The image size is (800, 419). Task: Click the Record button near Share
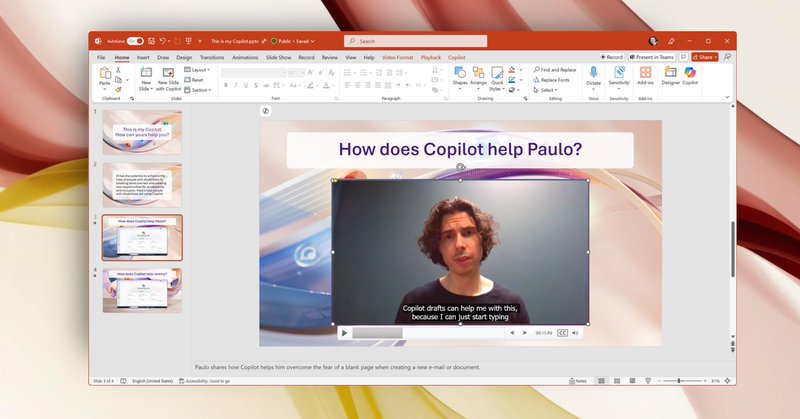[x=611, y=57]
